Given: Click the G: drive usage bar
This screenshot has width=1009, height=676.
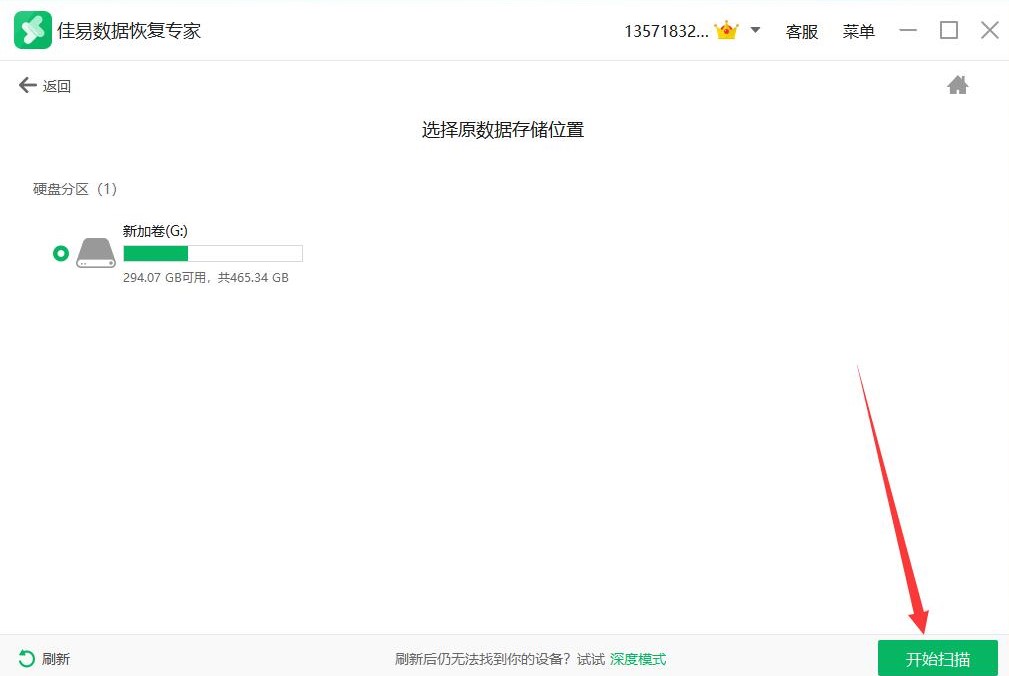Looking at the screenshot, I should pyautogui.click(x=212, y=254).
